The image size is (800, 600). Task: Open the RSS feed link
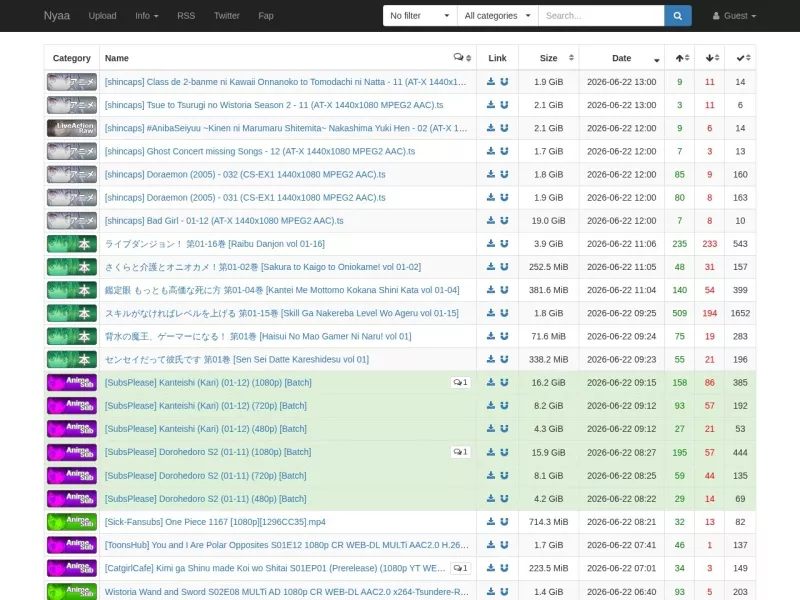186,16
